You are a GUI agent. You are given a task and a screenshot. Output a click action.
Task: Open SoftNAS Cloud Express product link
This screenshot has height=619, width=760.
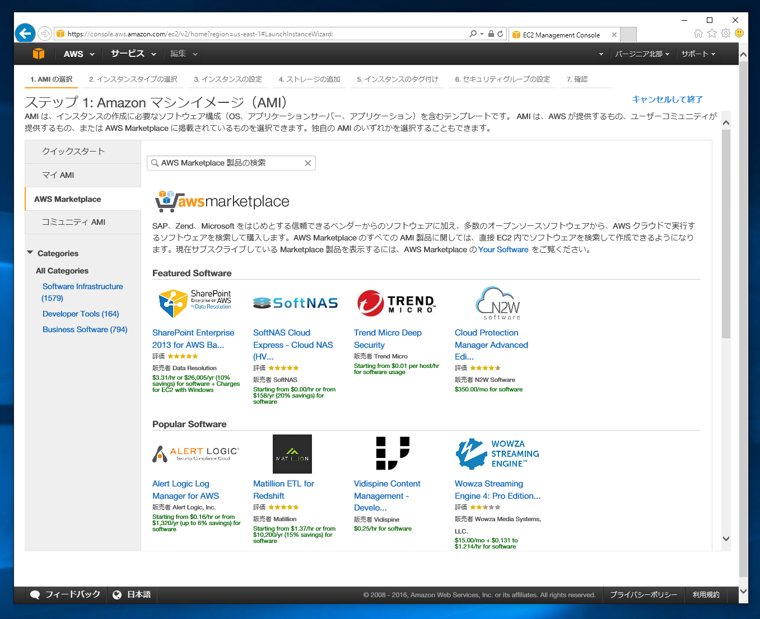[293, 345]
